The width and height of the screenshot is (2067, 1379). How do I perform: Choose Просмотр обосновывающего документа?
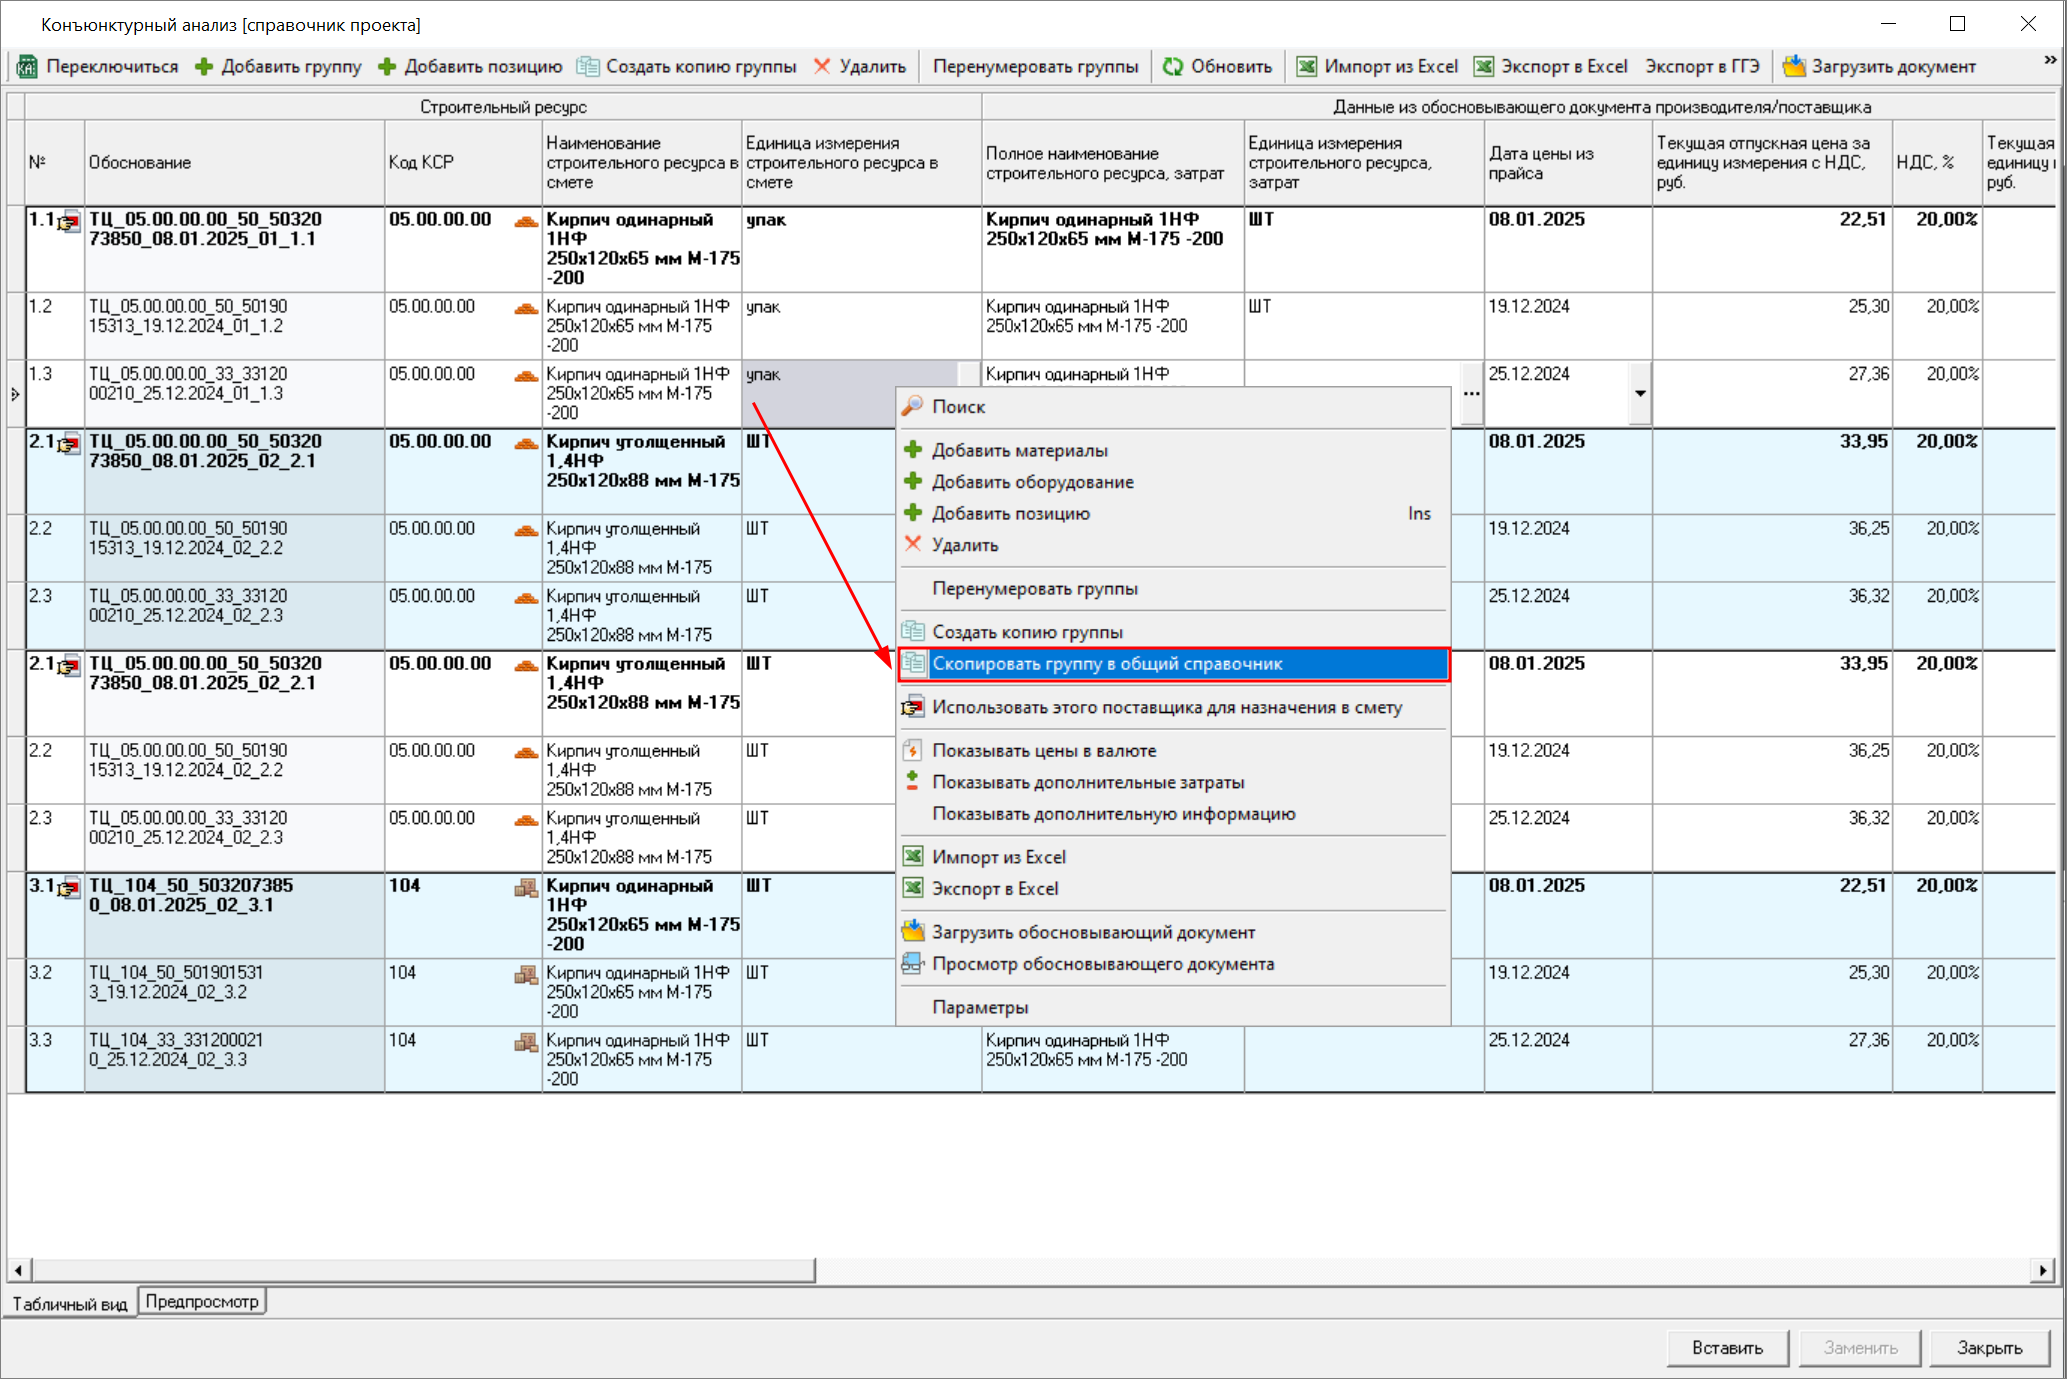click(1173, 964)
